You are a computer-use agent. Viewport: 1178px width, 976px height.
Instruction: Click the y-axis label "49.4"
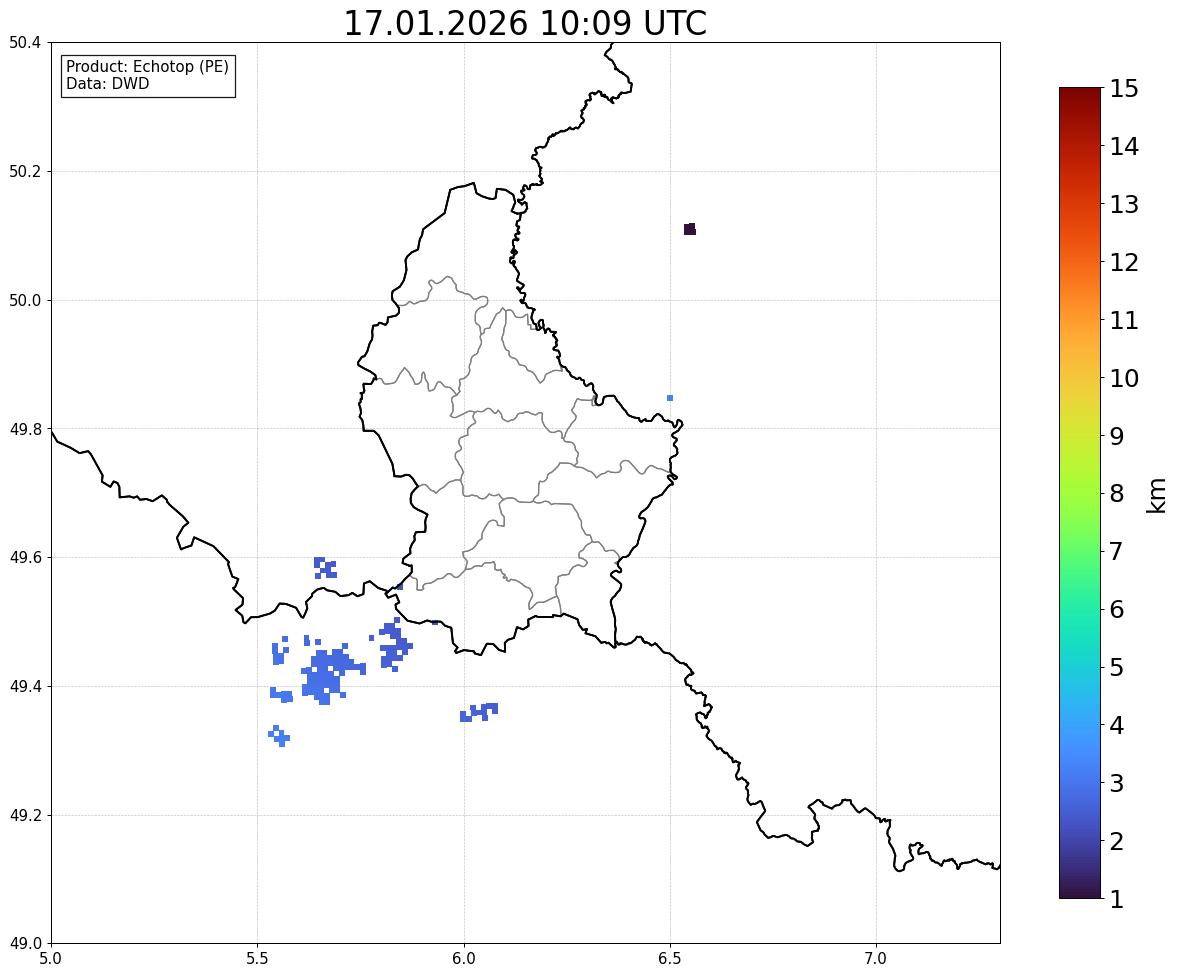pos(24,687)
